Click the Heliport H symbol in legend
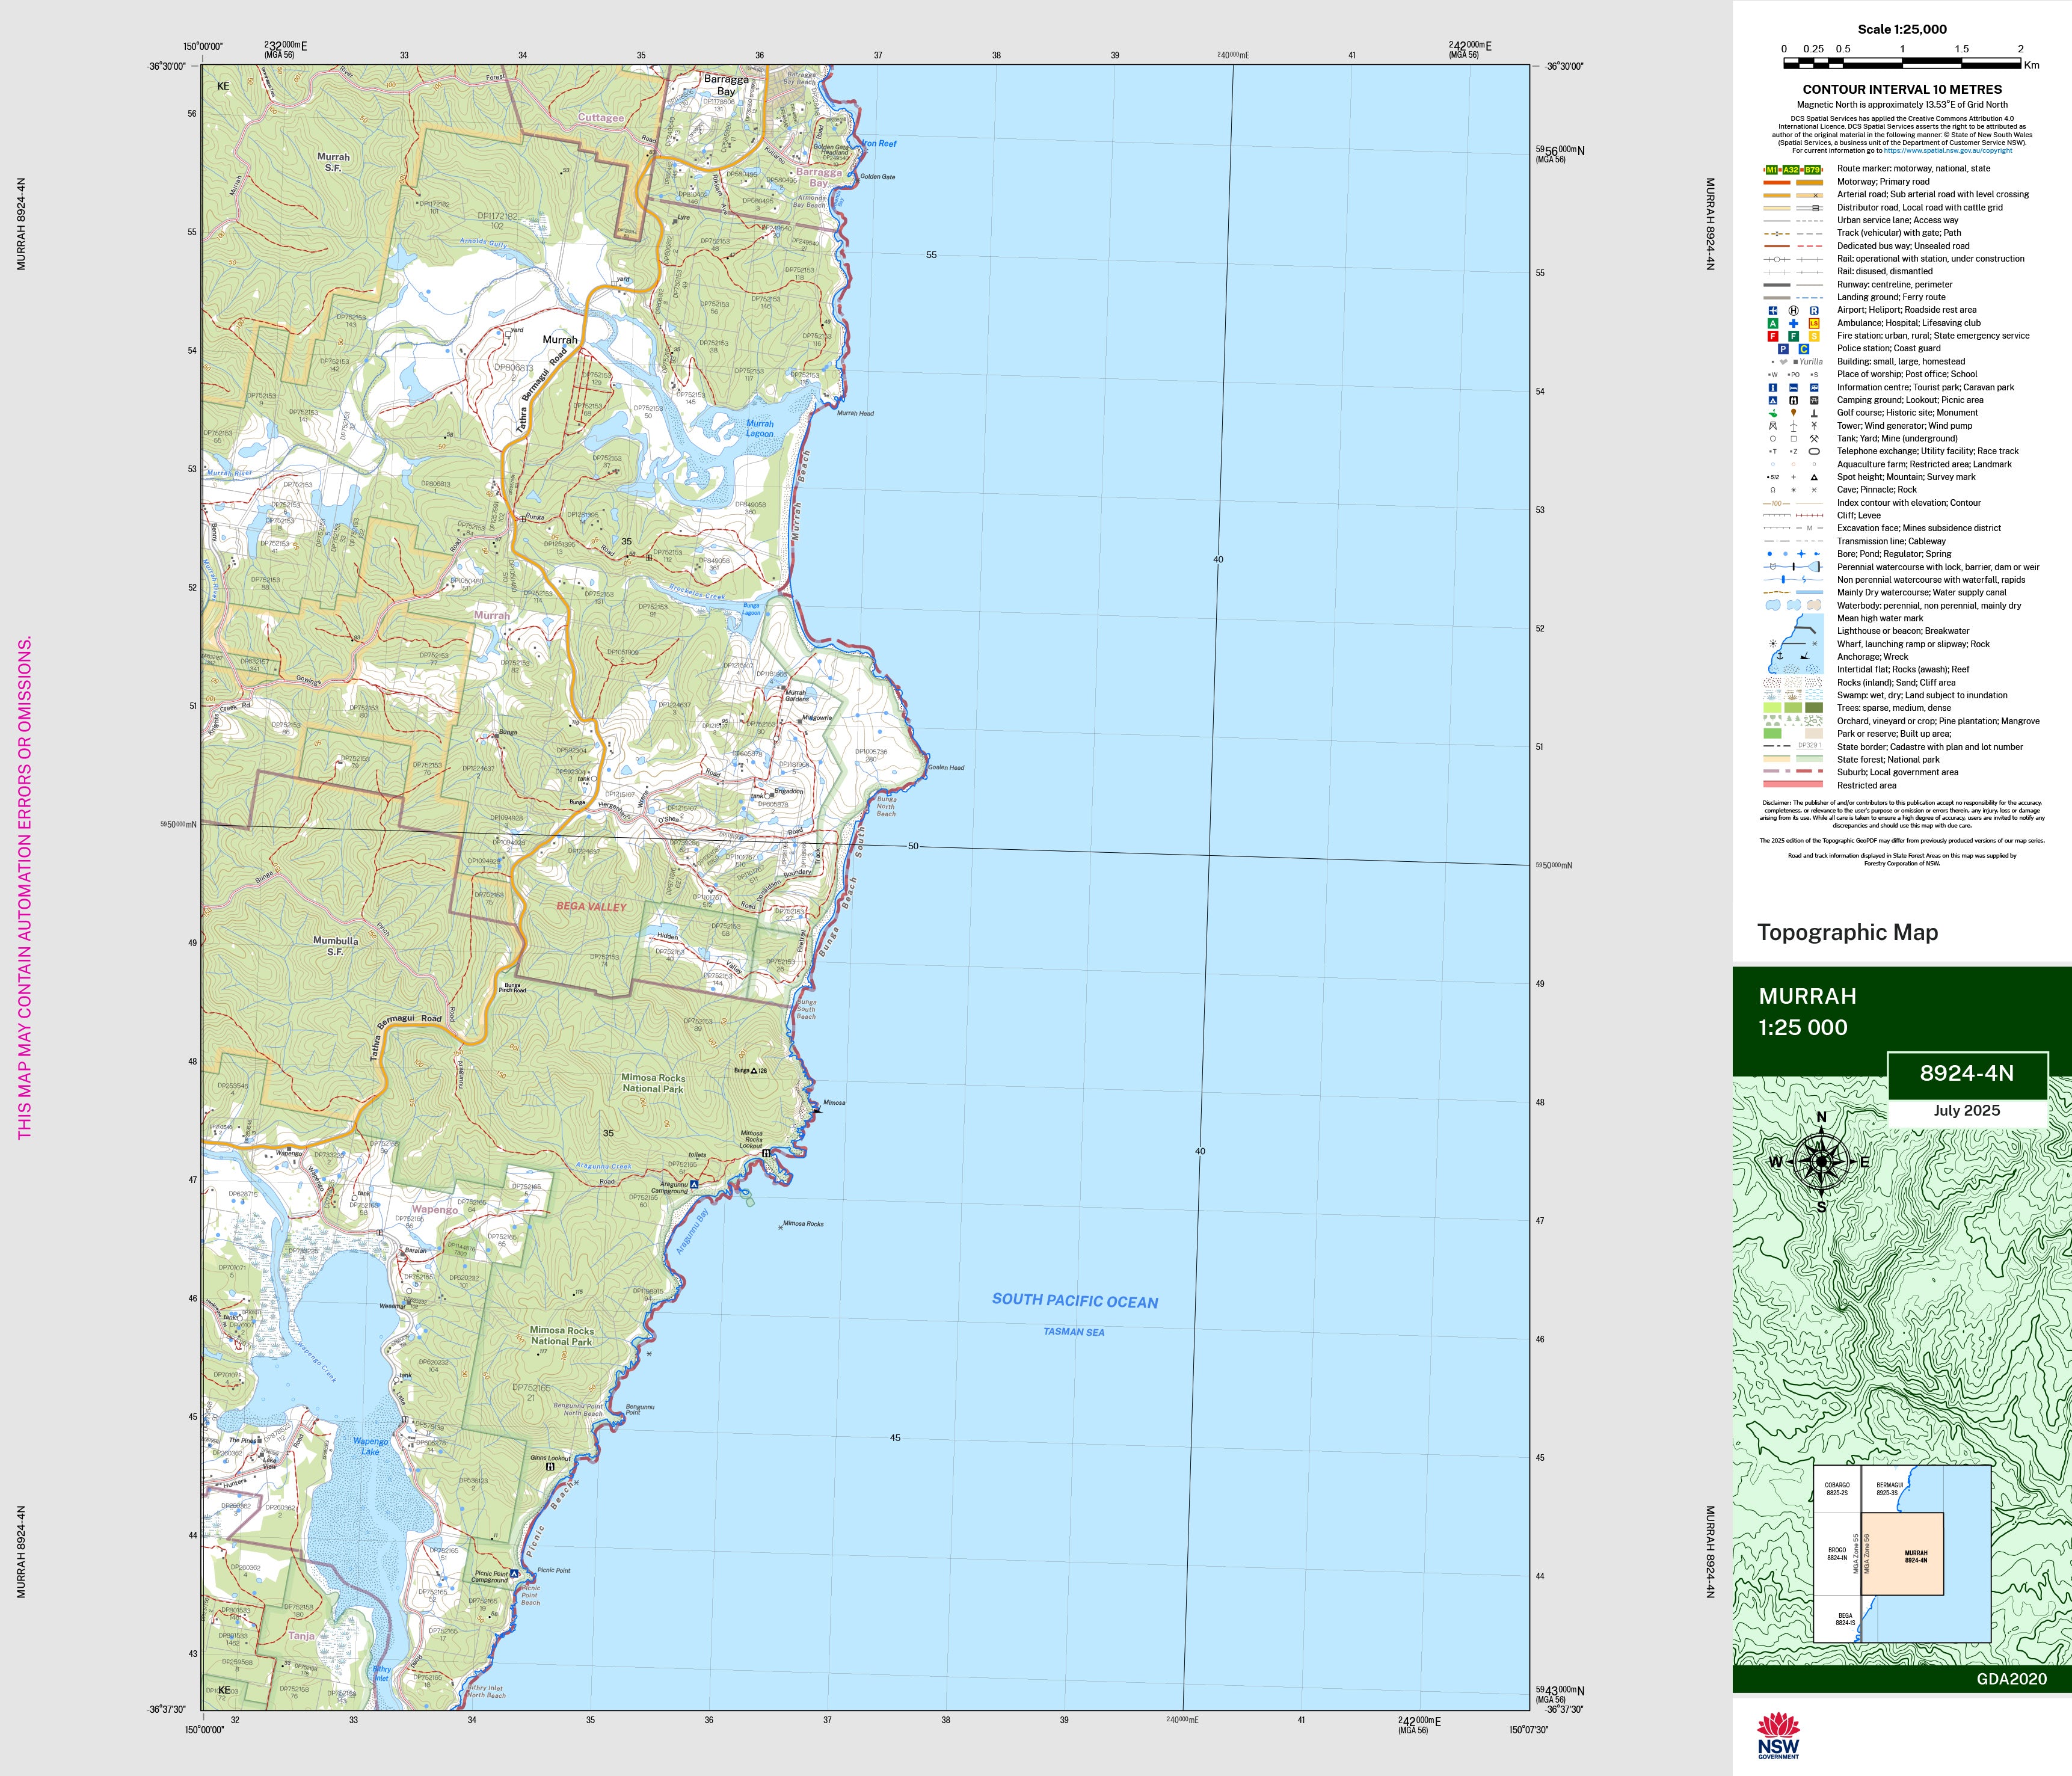Viewport: 2072px width, 1776px height. pyautogui.click(x=1794, y=311)
